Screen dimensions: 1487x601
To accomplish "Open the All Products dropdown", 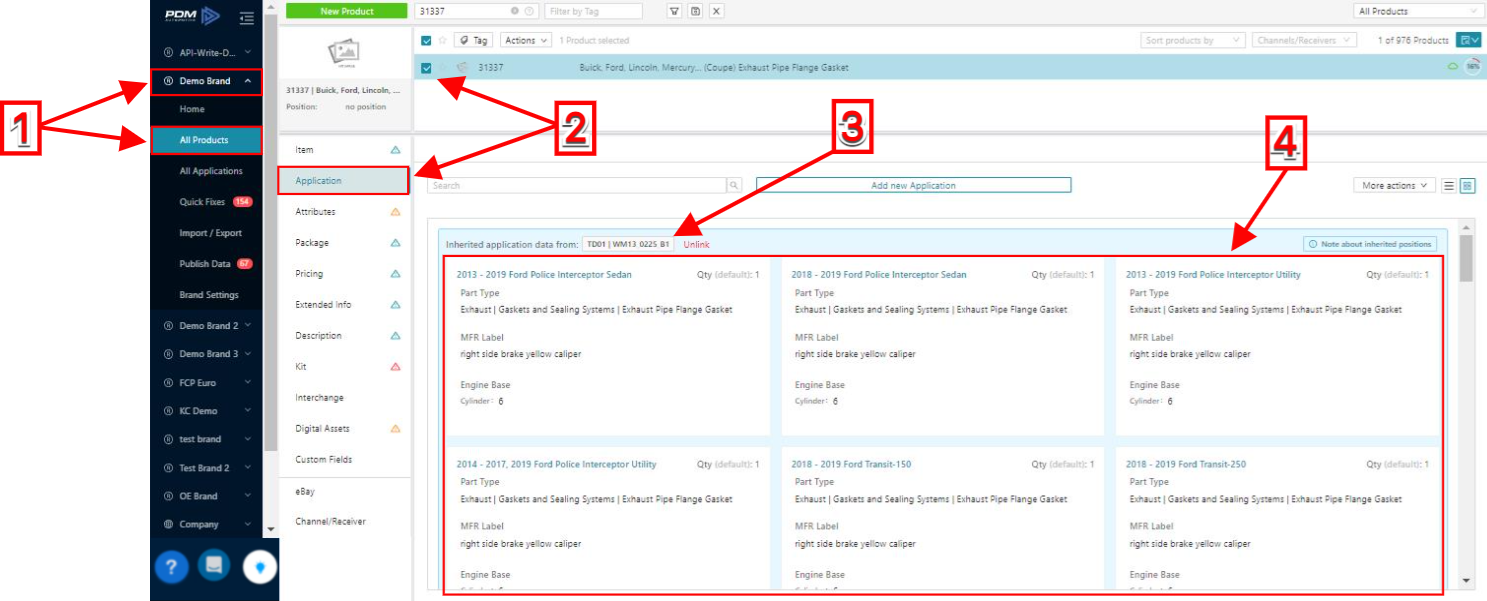I will 1417,11.
